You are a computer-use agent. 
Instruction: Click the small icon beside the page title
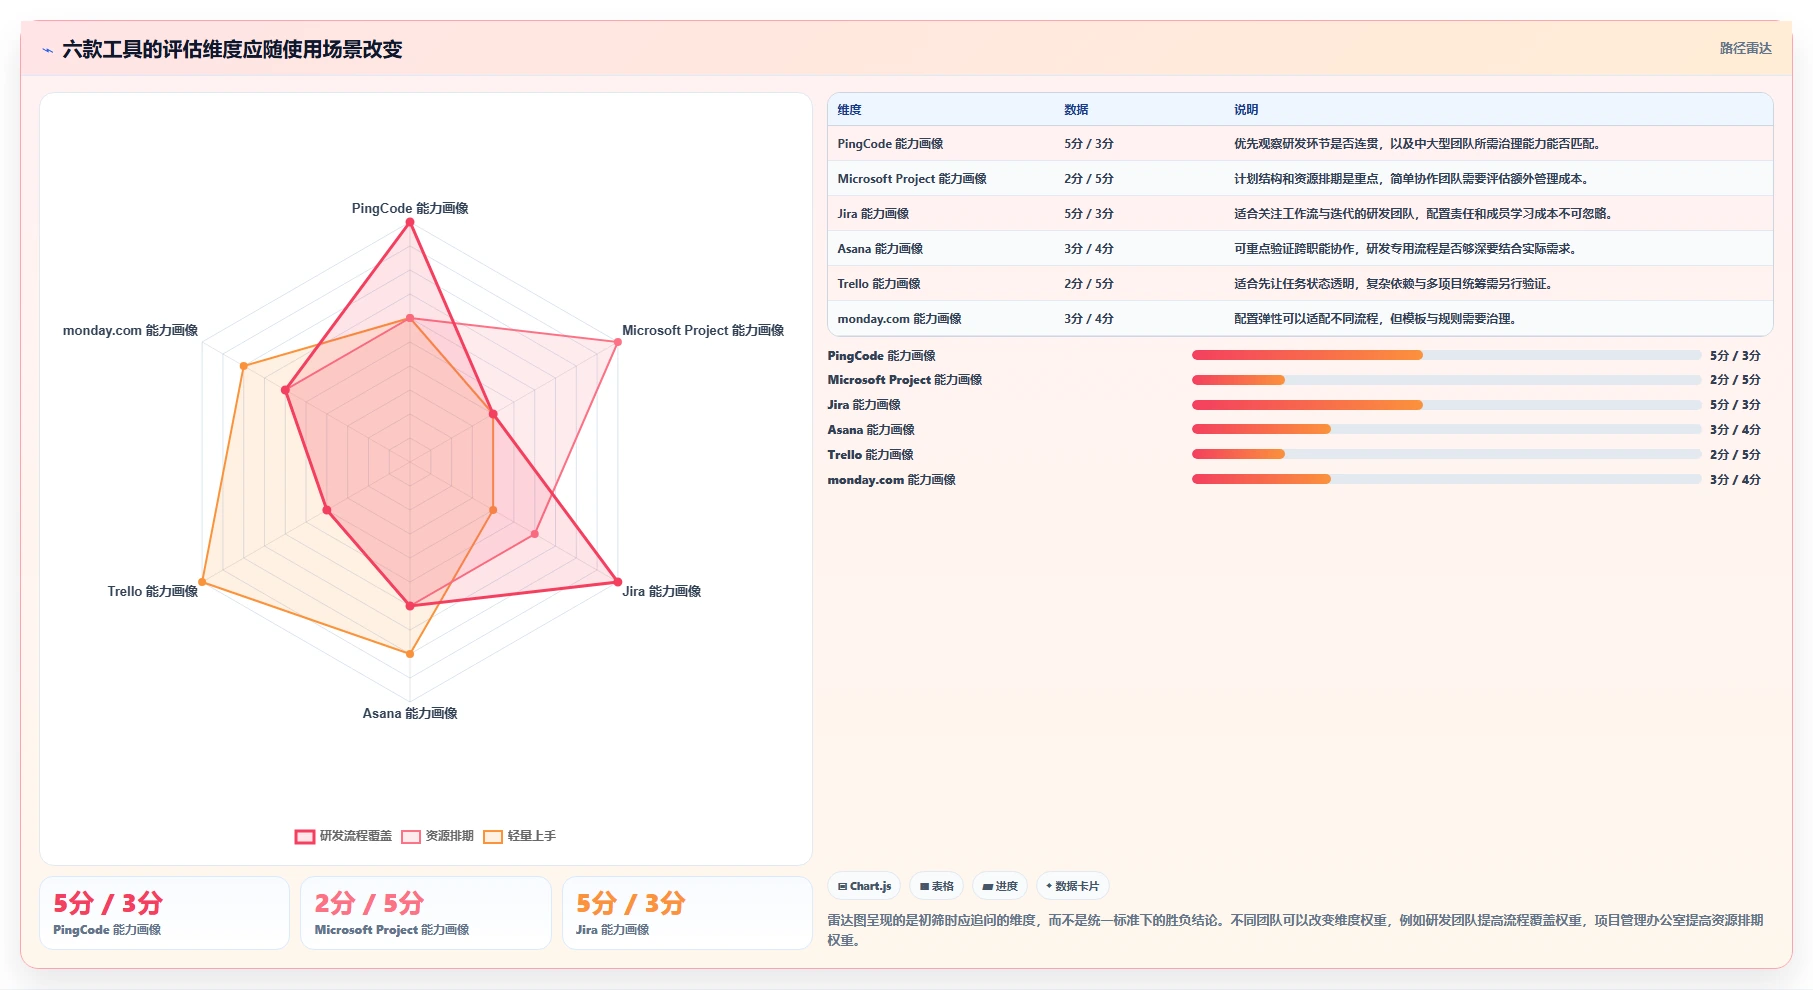[x=47, y=50]
